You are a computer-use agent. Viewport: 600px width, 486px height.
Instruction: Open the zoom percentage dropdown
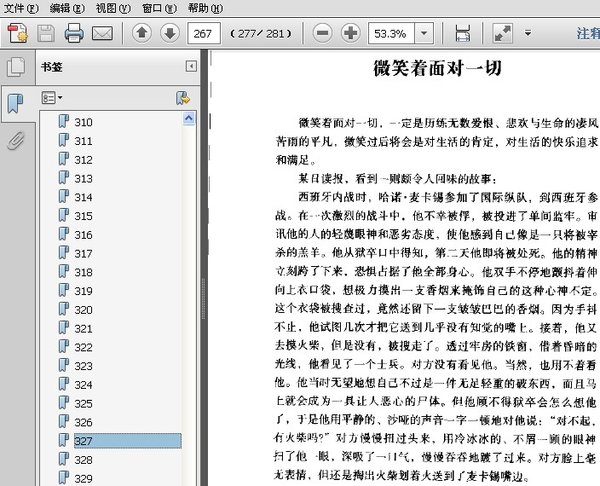[425, 33]
